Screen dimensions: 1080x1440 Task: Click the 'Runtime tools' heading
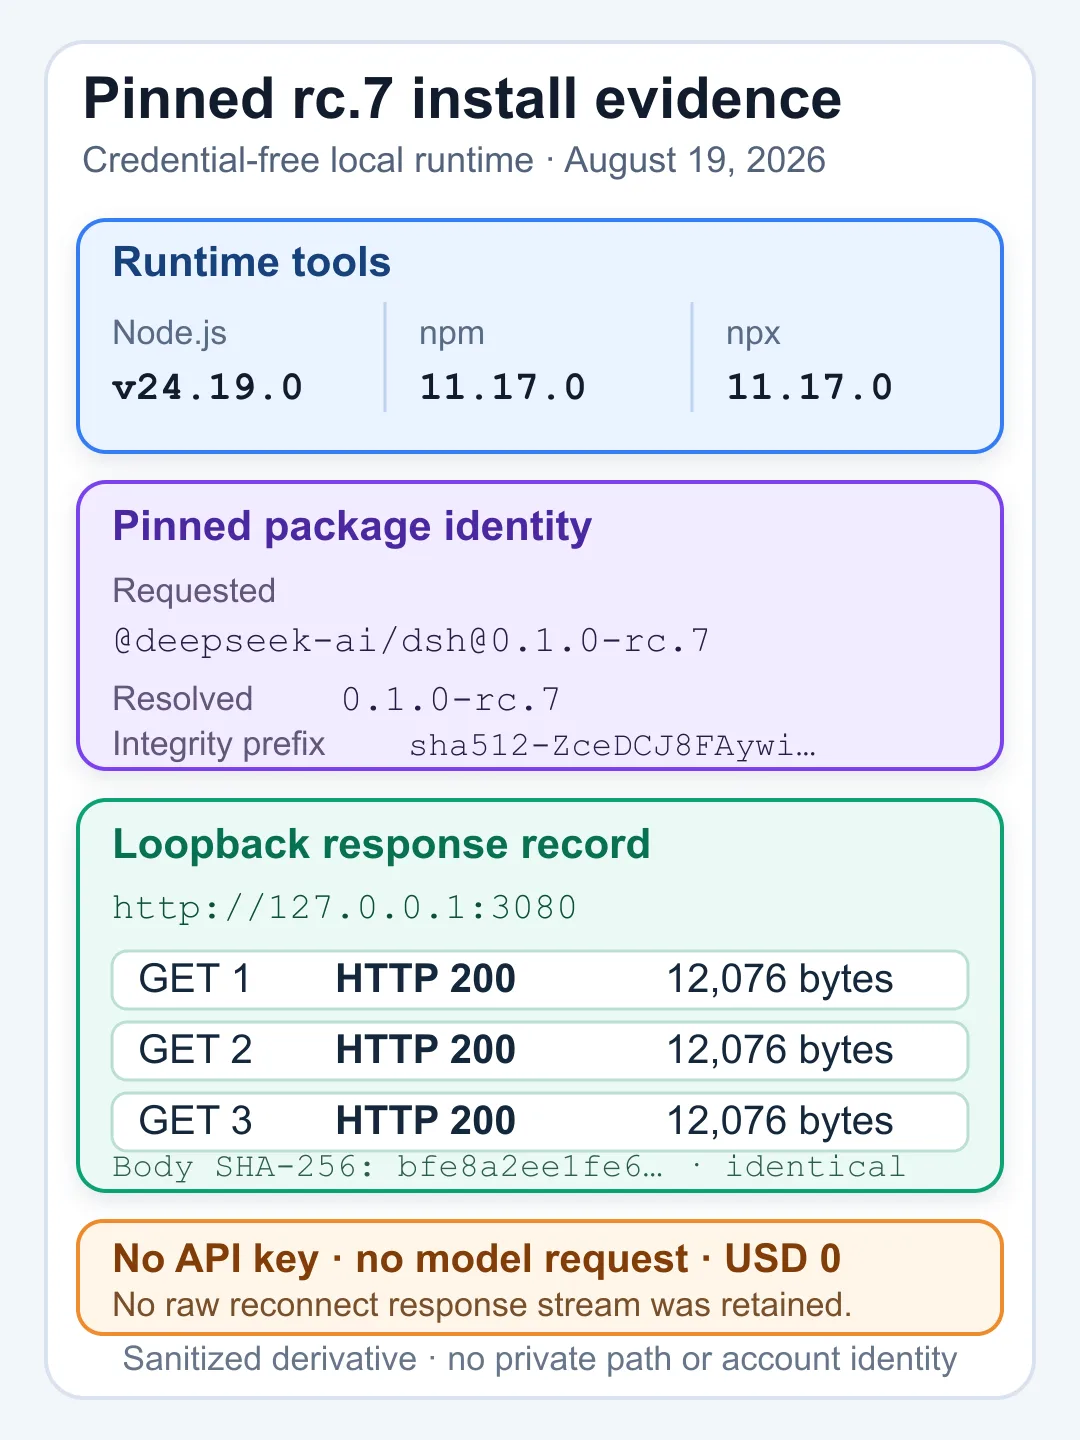click(x=252, y=262)
